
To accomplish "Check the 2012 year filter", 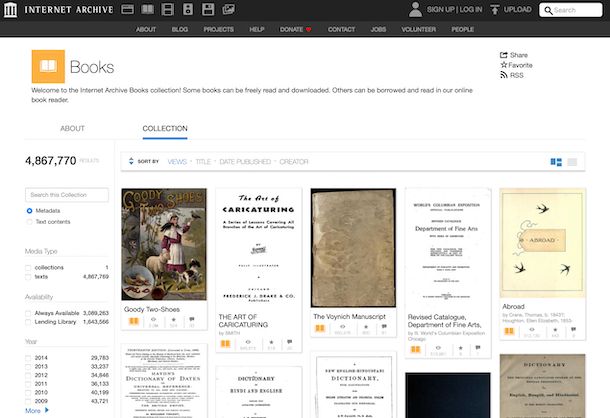I will click(x=28, y=375).
